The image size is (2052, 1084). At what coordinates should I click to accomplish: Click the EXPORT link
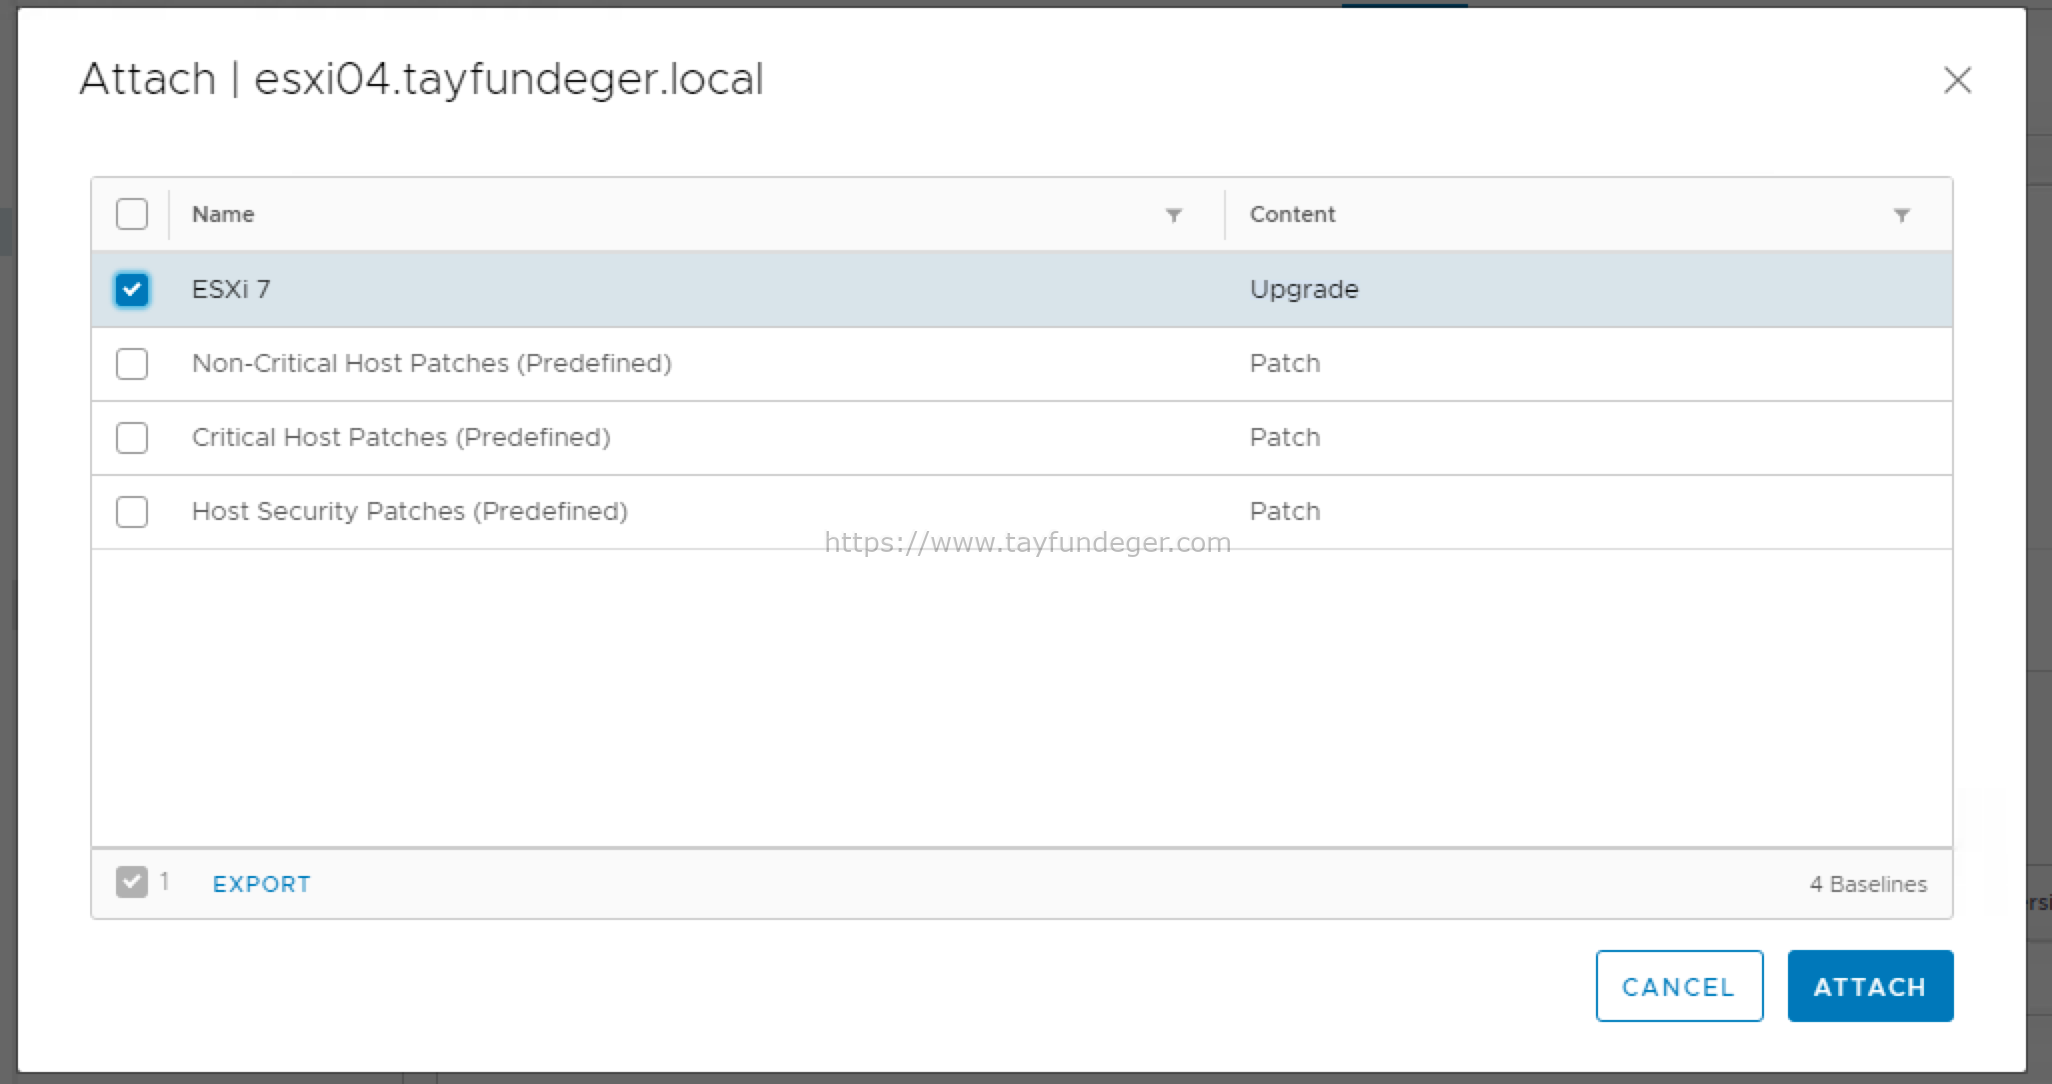(262, 884)
